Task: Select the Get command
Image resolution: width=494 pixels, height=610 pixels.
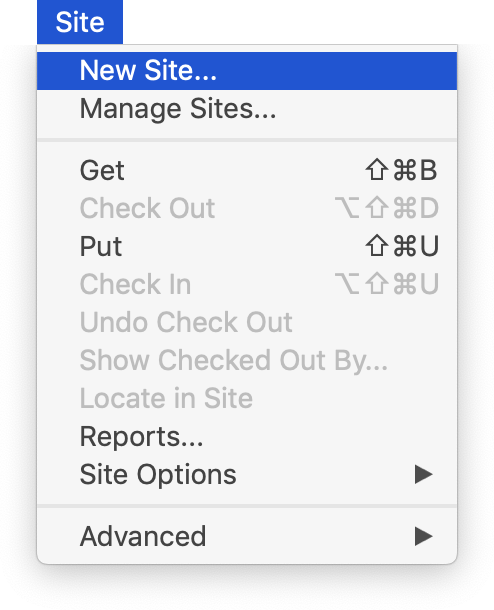Action: (247, 170)
